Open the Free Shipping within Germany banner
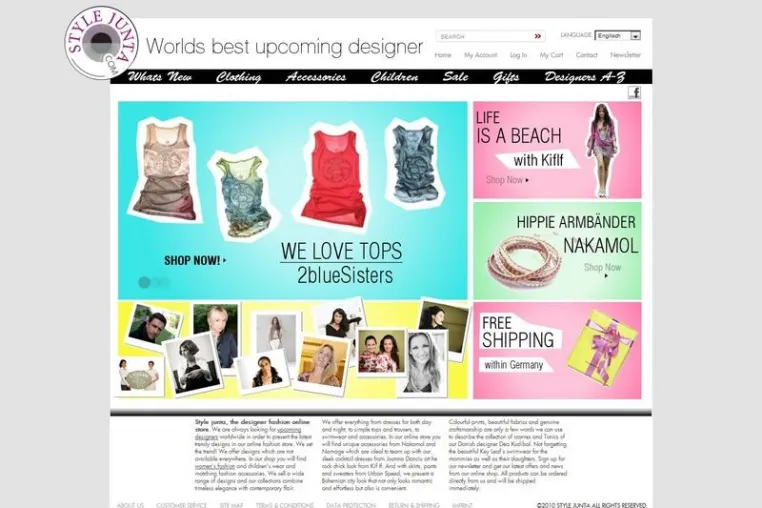762x508 pixels. tap(557, 350)
